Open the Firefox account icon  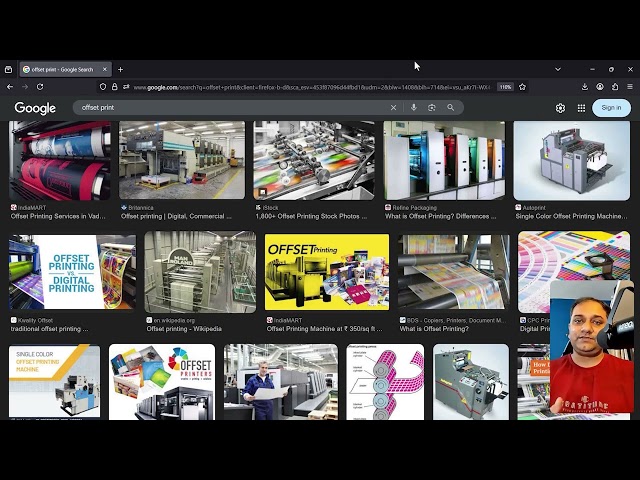pyautogui.click(x=600, y=87)
